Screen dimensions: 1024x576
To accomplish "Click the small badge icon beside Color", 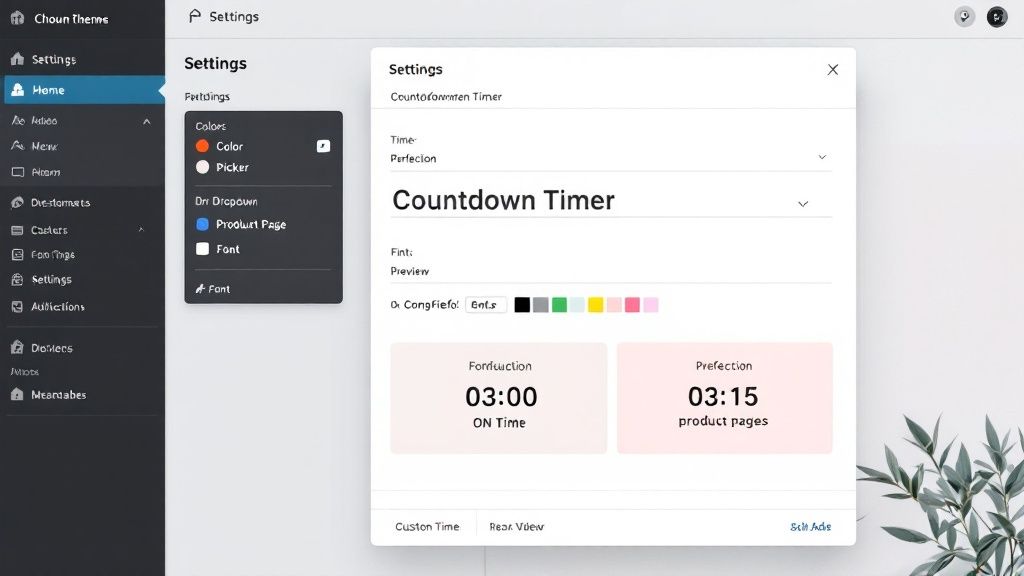I will (x=323, y=146).
